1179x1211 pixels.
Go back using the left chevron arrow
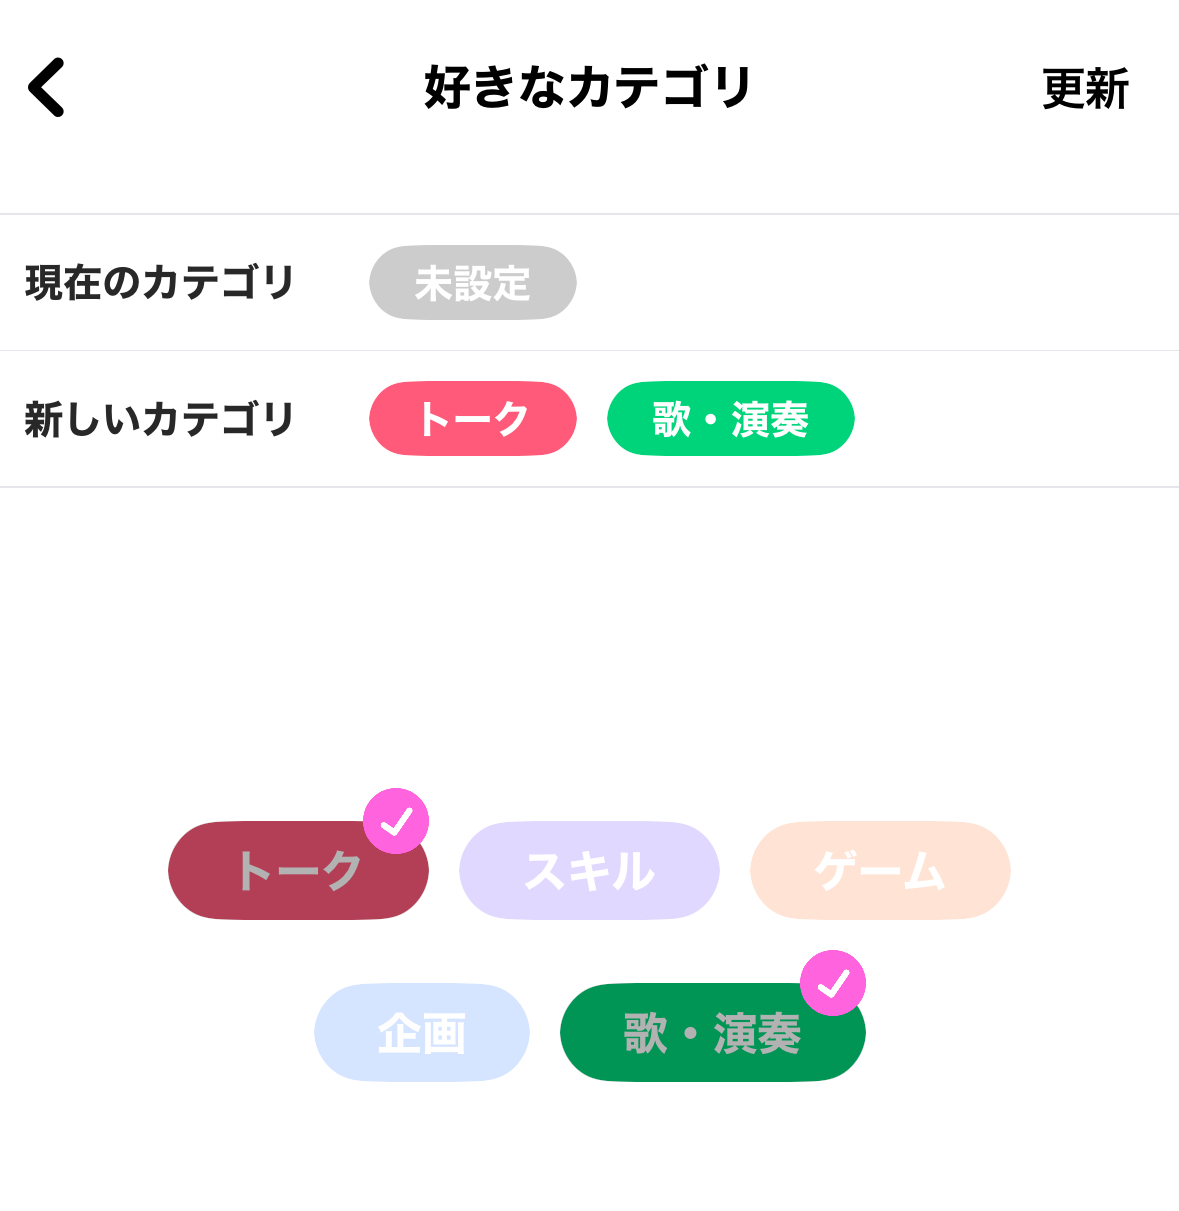click(47, 88)
